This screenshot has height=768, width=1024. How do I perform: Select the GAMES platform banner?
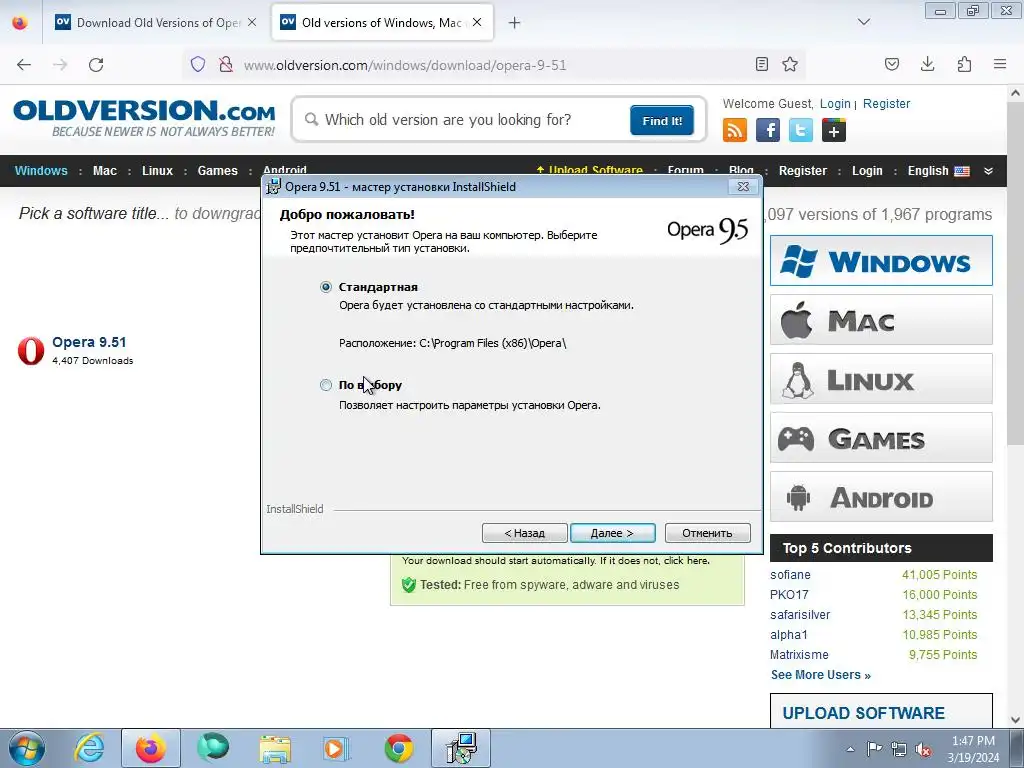coord(881,438)
